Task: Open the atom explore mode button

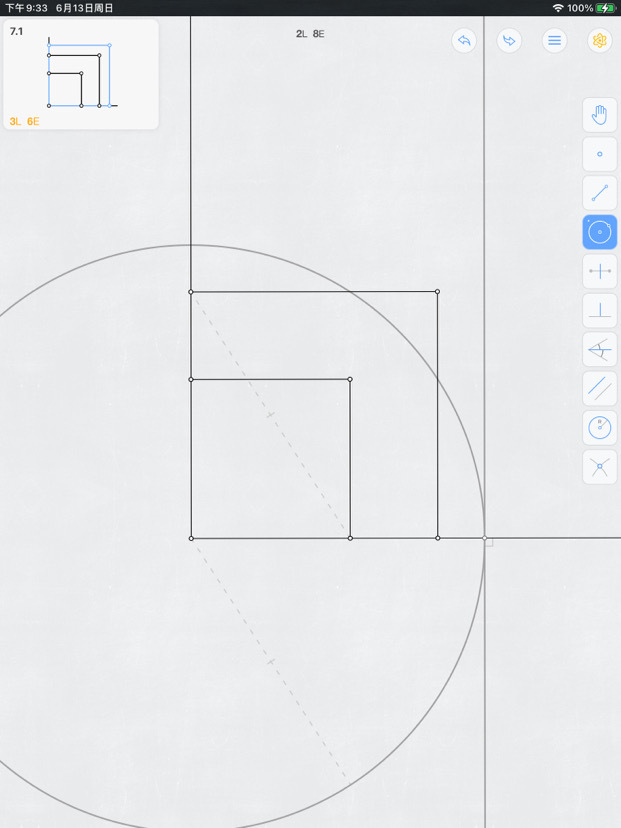Action: (599, 41)
